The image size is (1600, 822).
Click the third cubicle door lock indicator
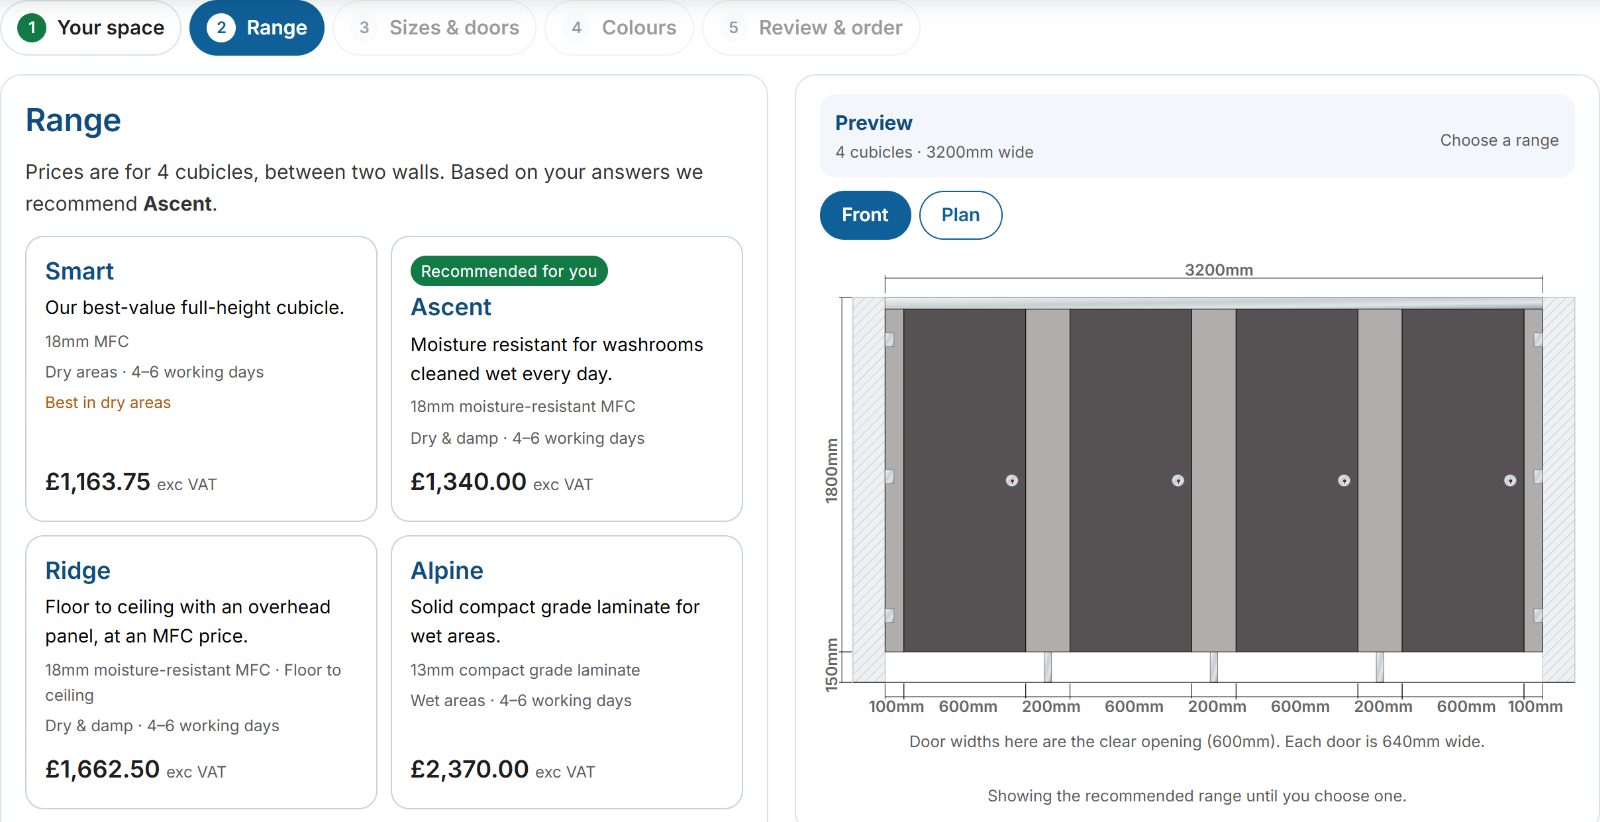tap(1344, 481)
